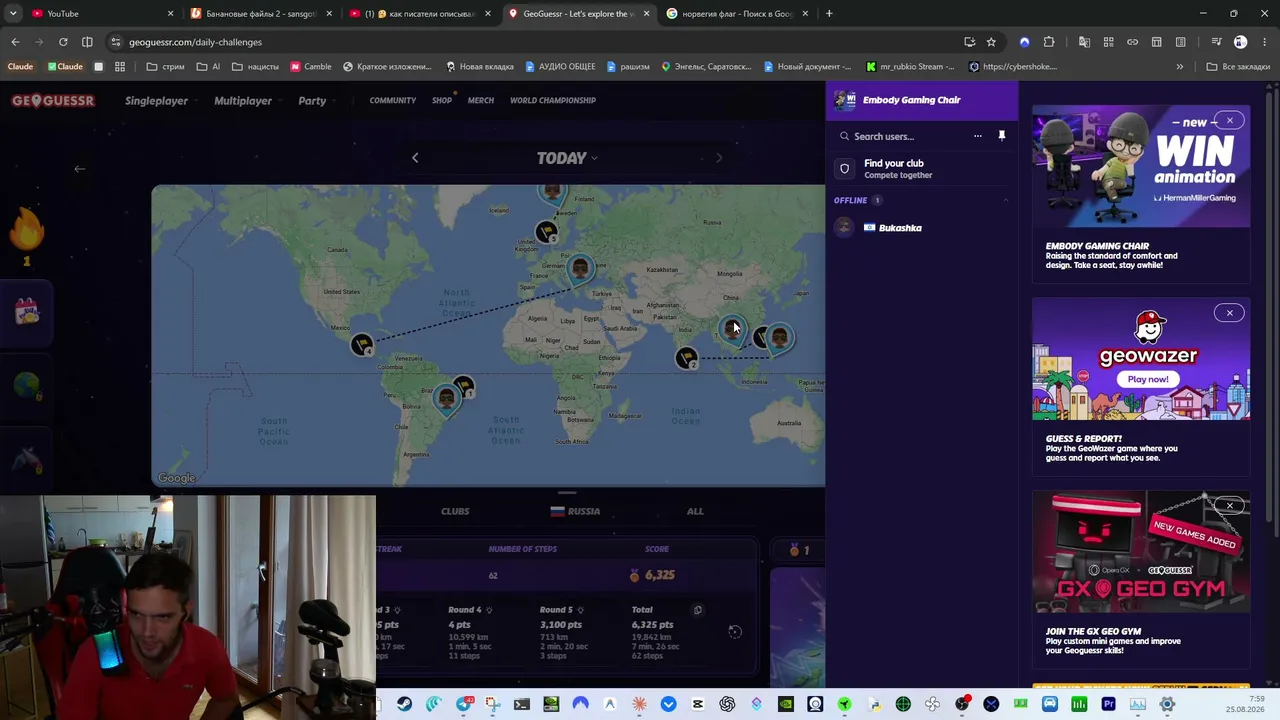Open the стрим bookmarks folder

(x=165, y=67)
